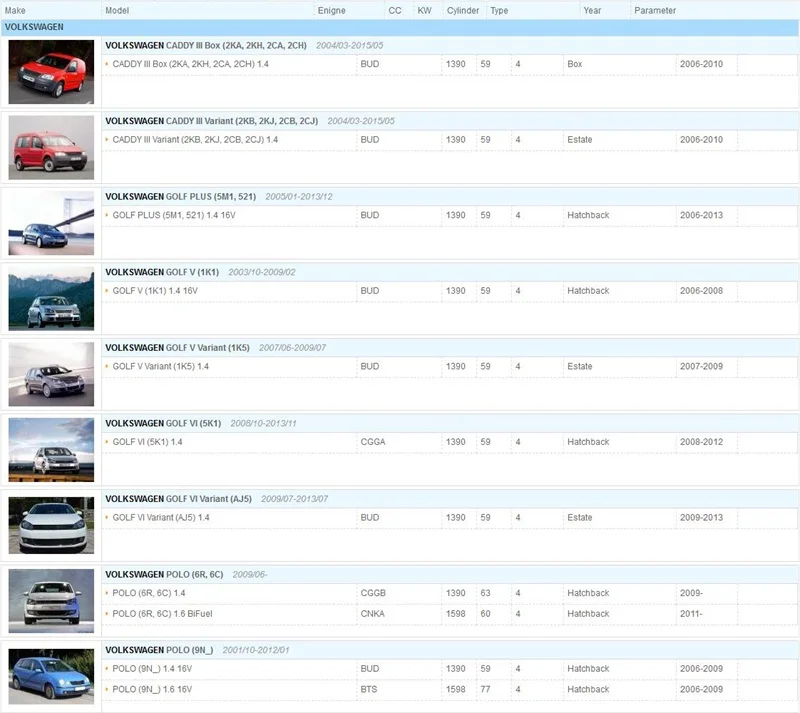The image size is (800, 713).
Task: View the Golf V Variant (1K5) thumbnail
Action: [x=51, y=374]
